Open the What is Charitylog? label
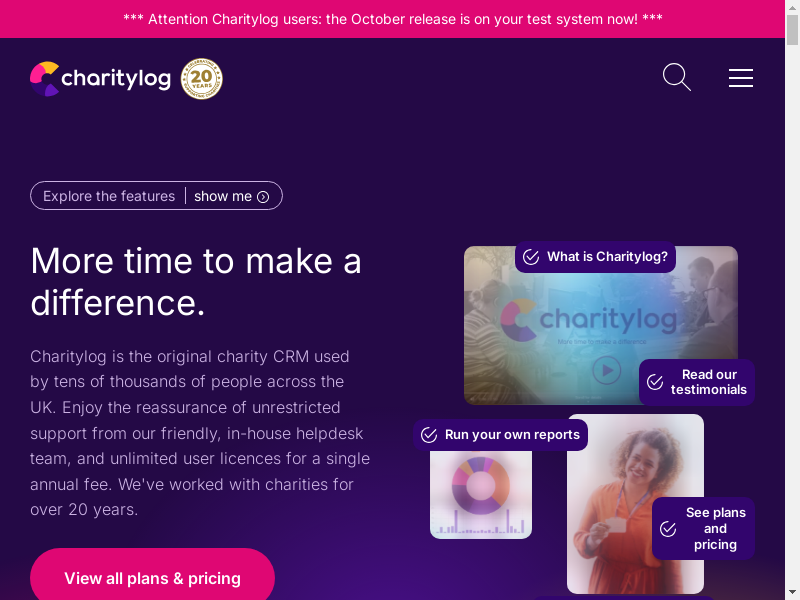Viewport: 800px width, 600px height. coord(607,257)
